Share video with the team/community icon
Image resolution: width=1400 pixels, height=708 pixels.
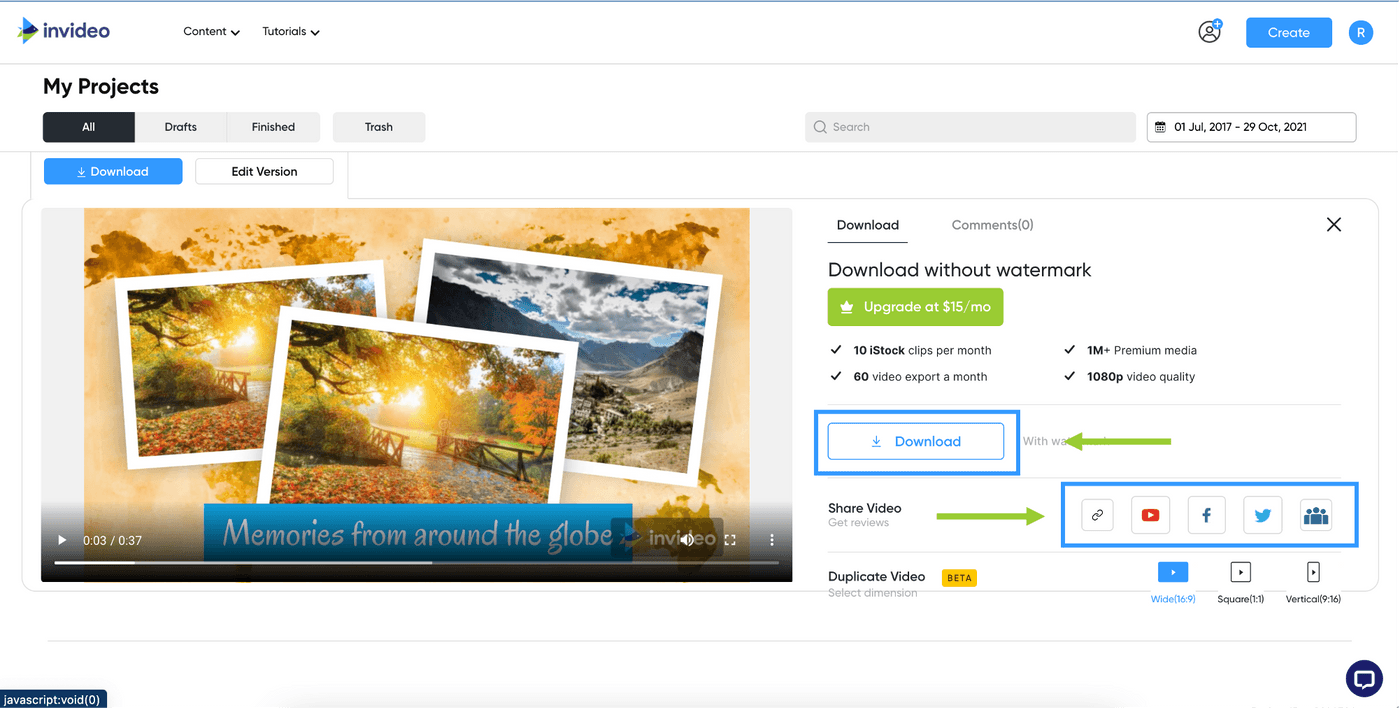click(1316, 514)
